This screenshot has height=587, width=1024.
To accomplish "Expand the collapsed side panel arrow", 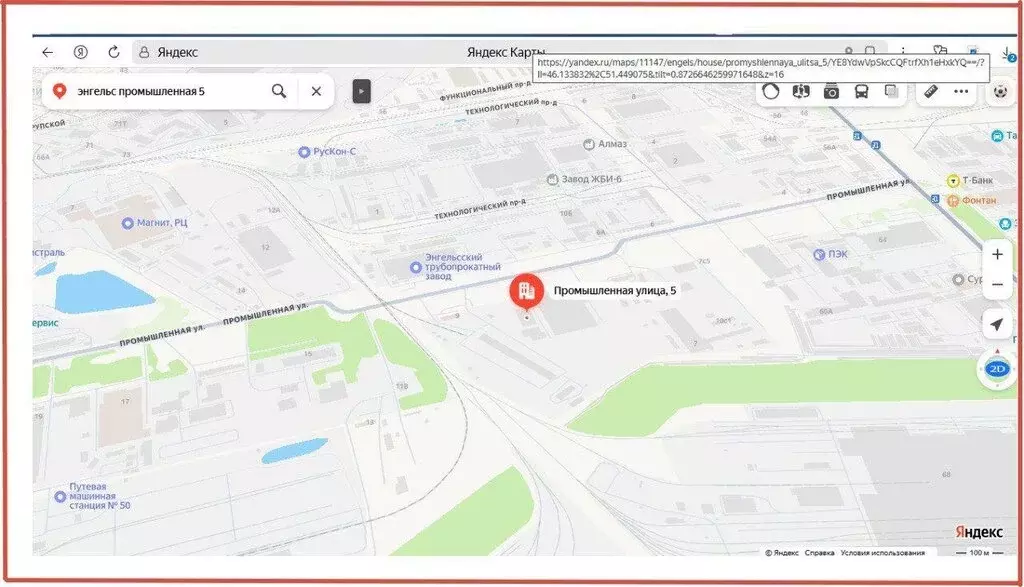I will pos(361,92).
